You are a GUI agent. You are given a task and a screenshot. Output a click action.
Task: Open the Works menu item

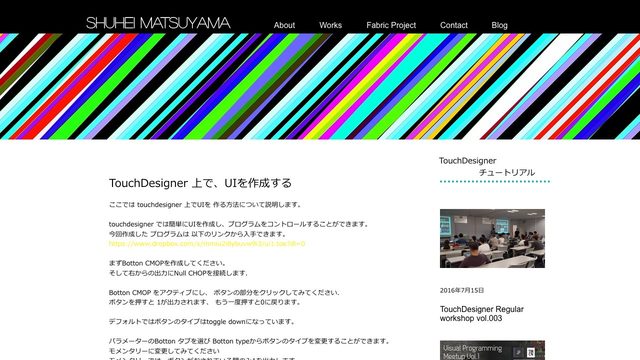click(330, 25)
